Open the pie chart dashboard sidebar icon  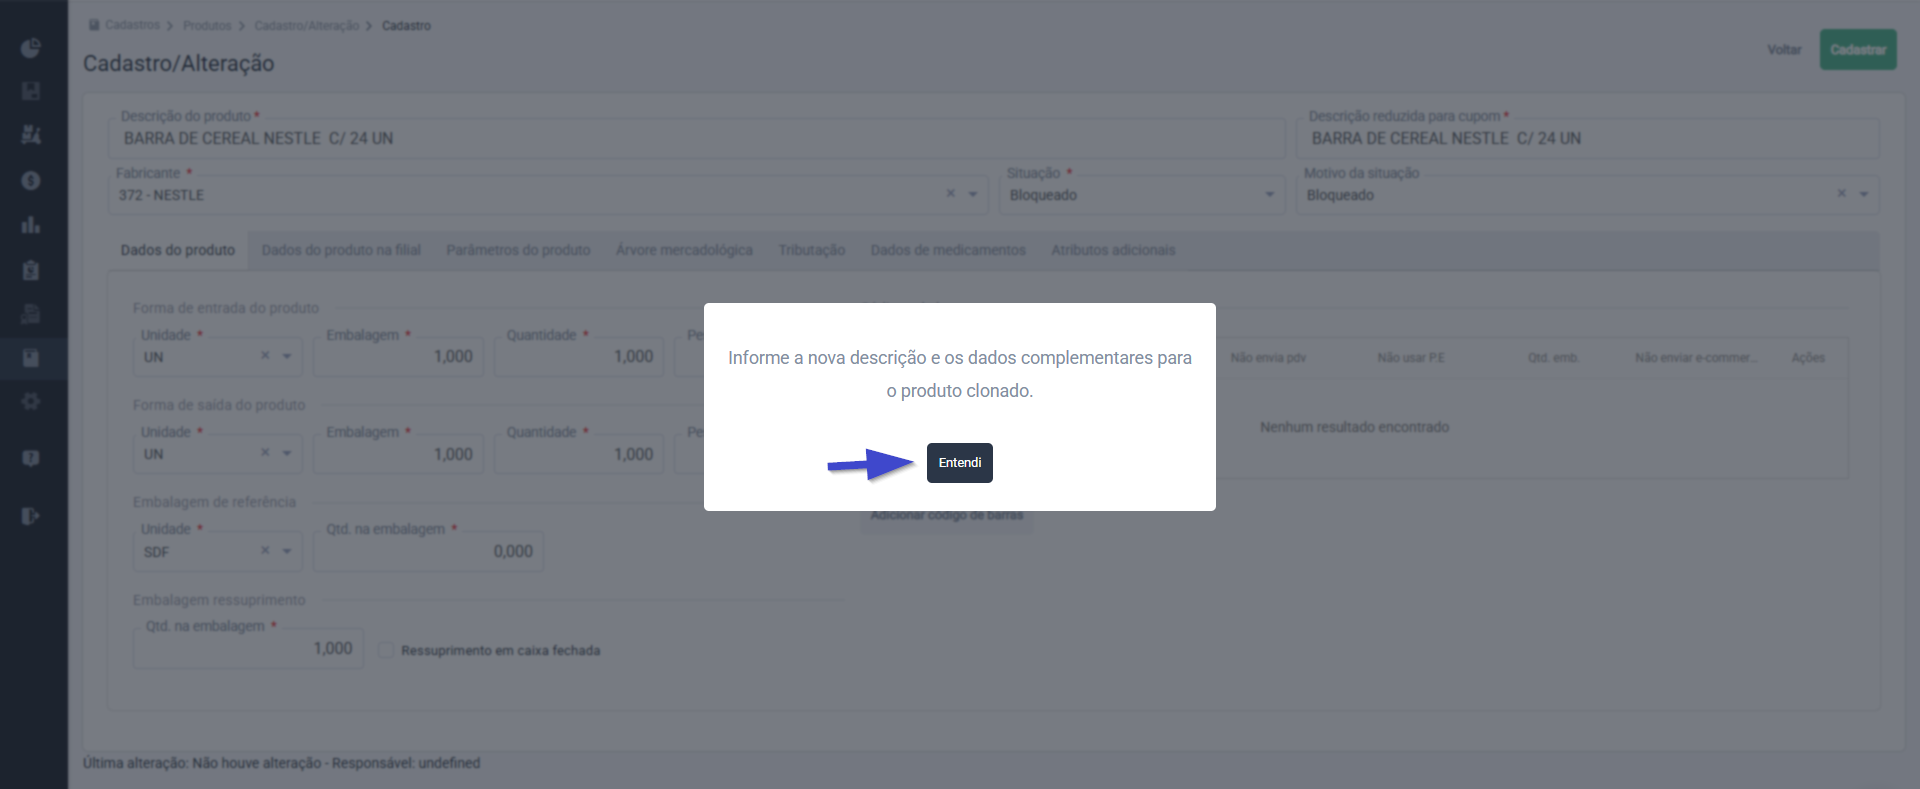(x=31, y=48)
